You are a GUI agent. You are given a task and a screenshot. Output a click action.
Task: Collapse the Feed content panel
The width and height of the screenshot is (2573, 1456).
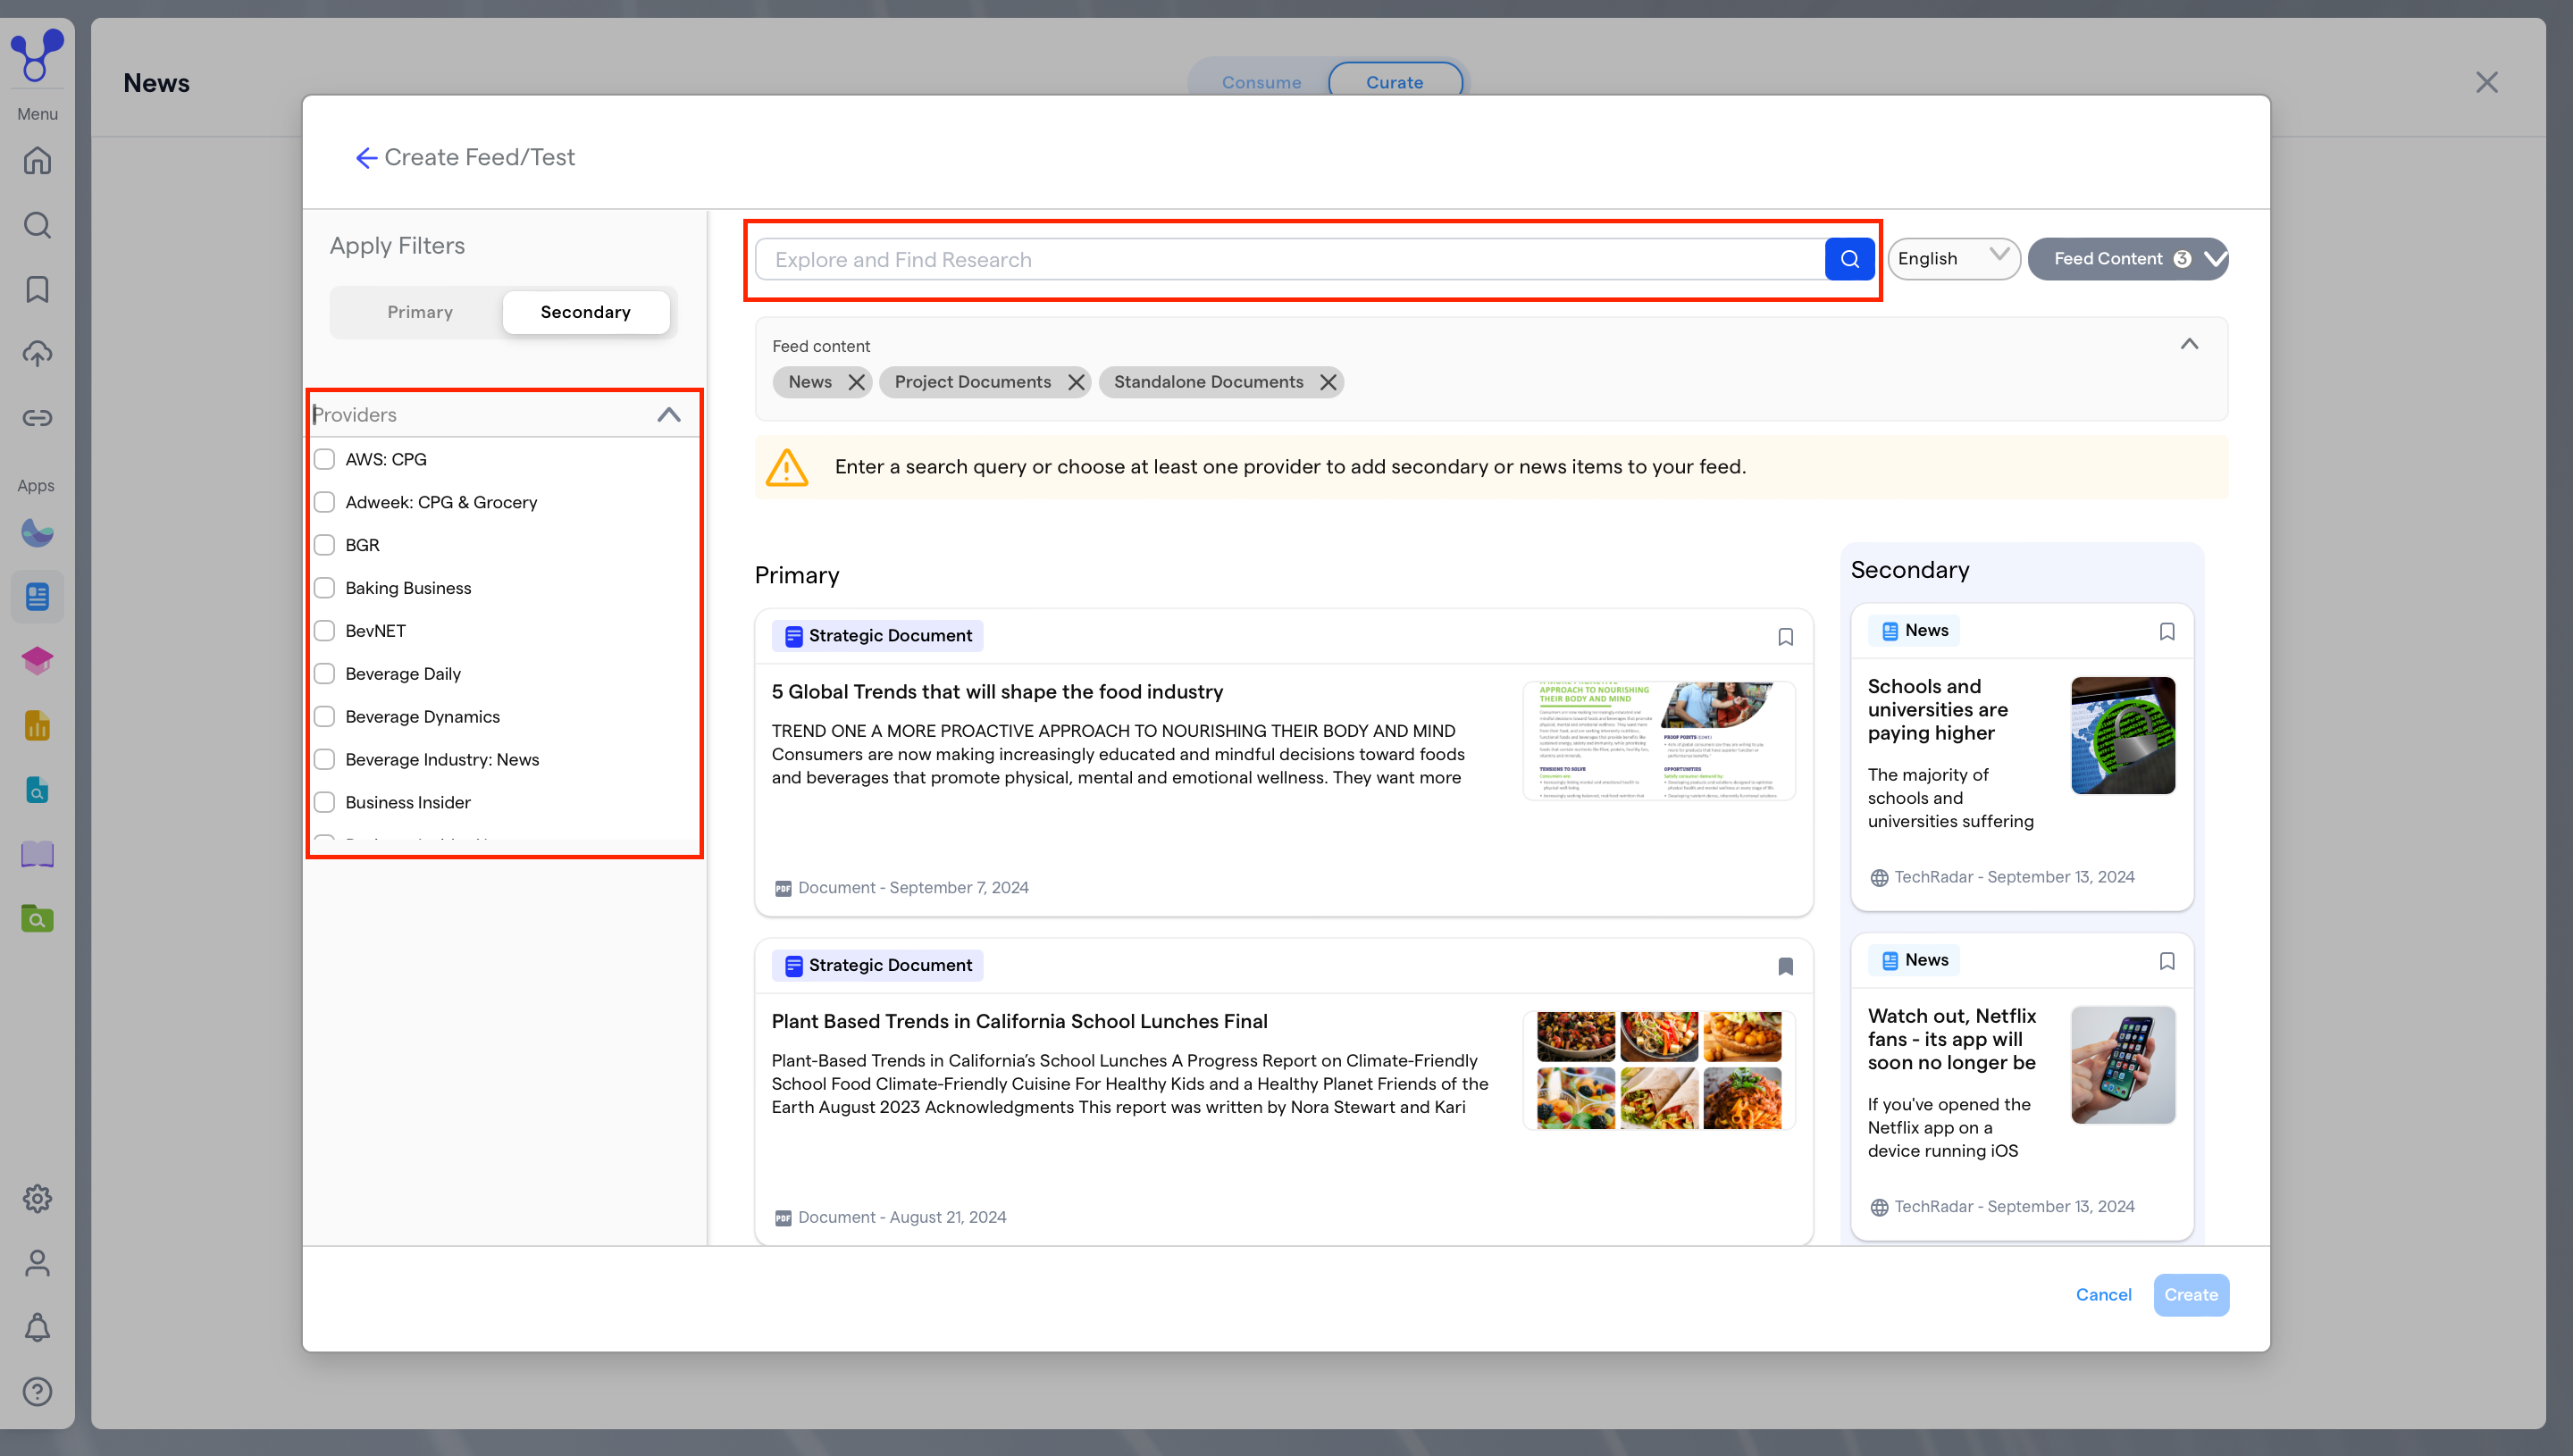pyautogui.click(x=2189, y=344)
